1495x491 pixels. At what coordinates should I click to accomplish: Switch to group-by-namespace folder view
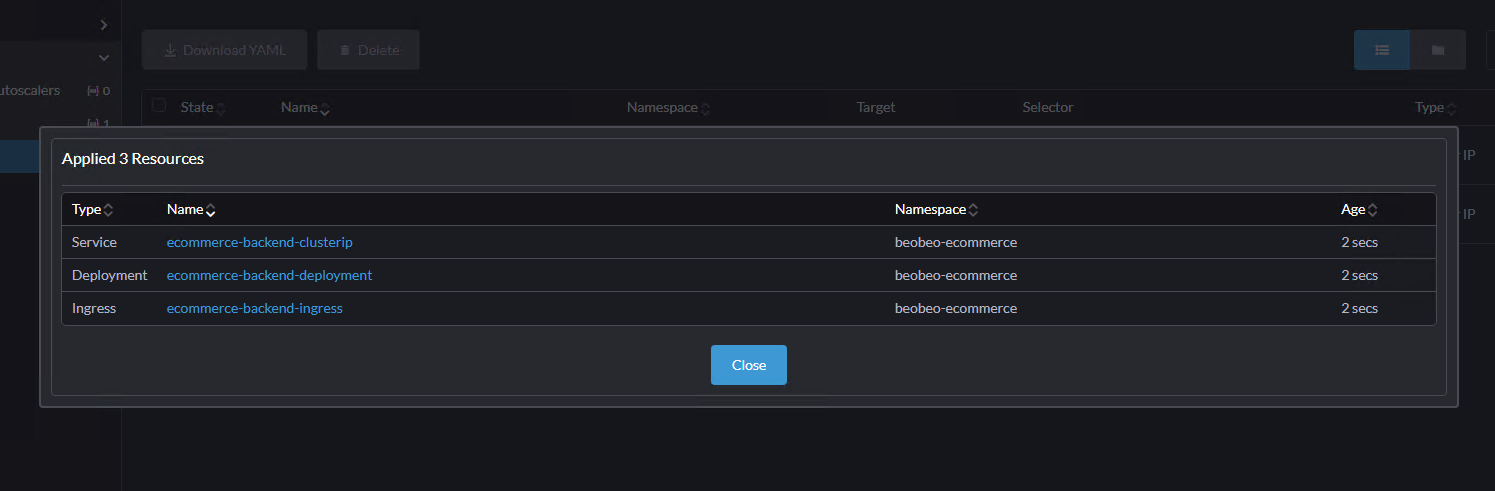coord(1437,50)
